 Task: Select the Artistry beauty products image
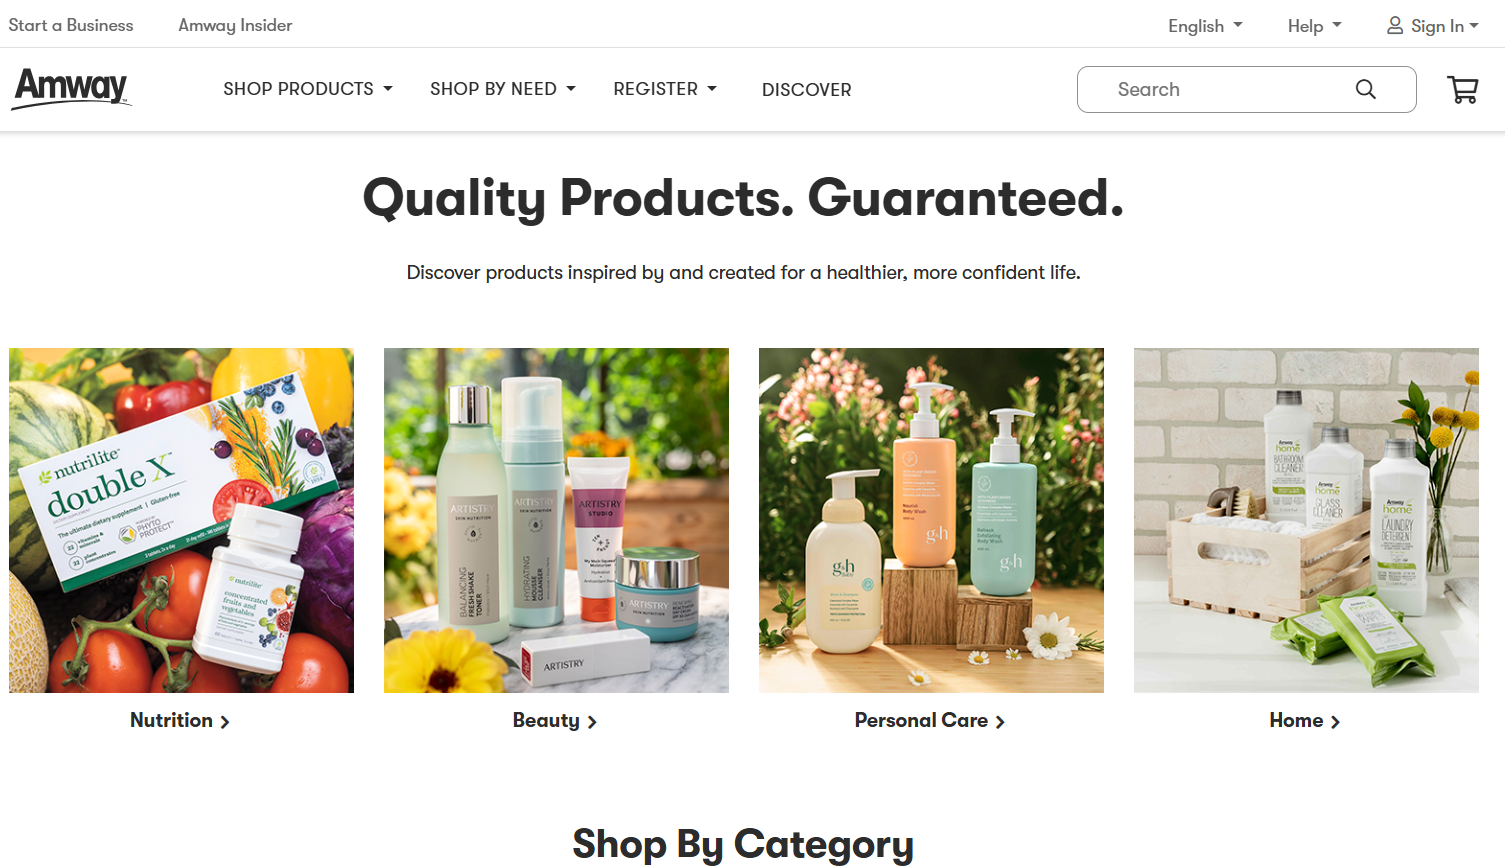(x=556, y=520)
